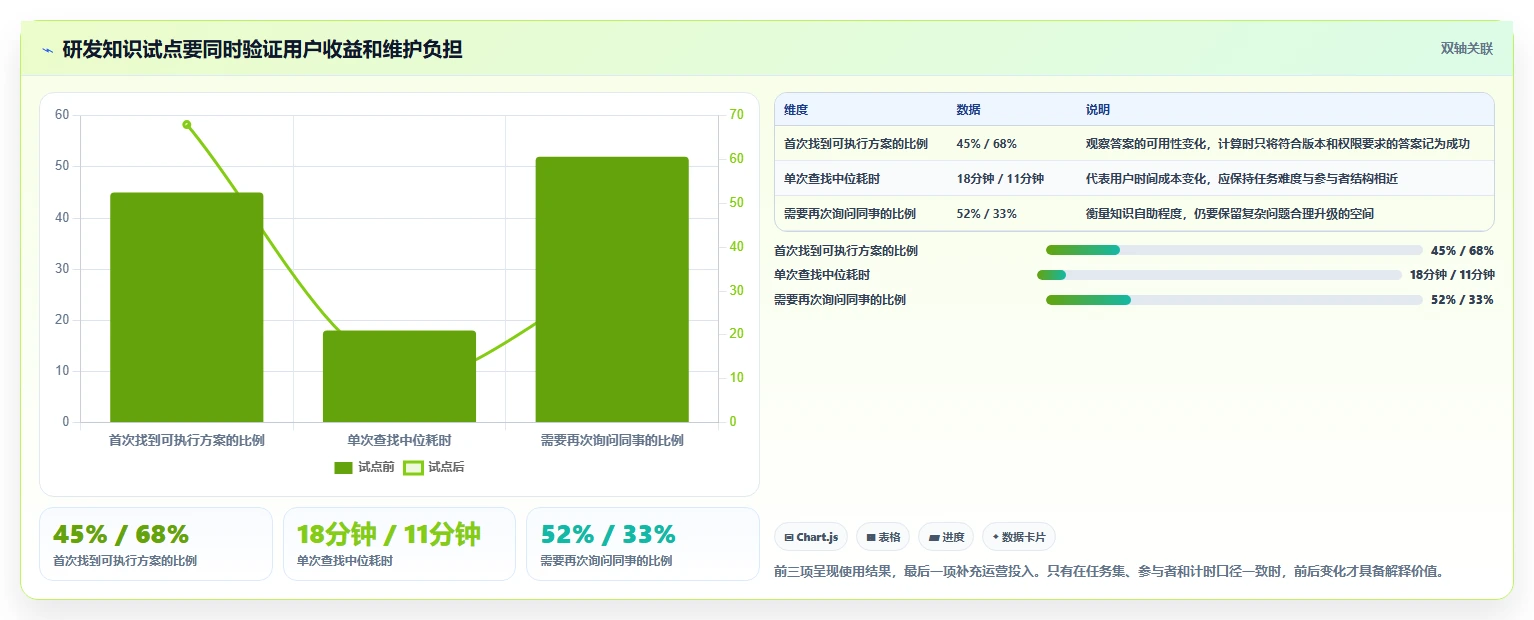Image resolution: width=1534 pixels, height=620 pixels.
Task: Click the description starting 代表用户时间成本变化
Action: click(1242, 179)
